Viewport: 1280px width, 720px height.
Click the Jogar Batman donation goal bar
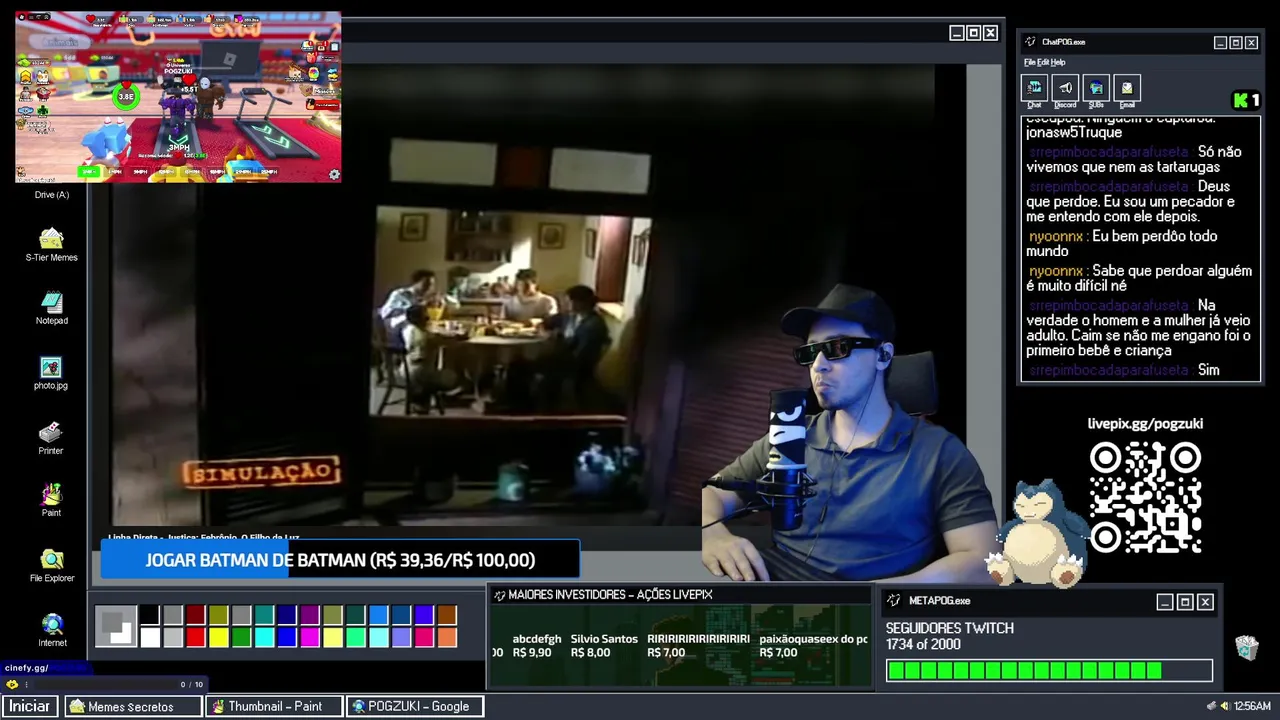point(341,560)
